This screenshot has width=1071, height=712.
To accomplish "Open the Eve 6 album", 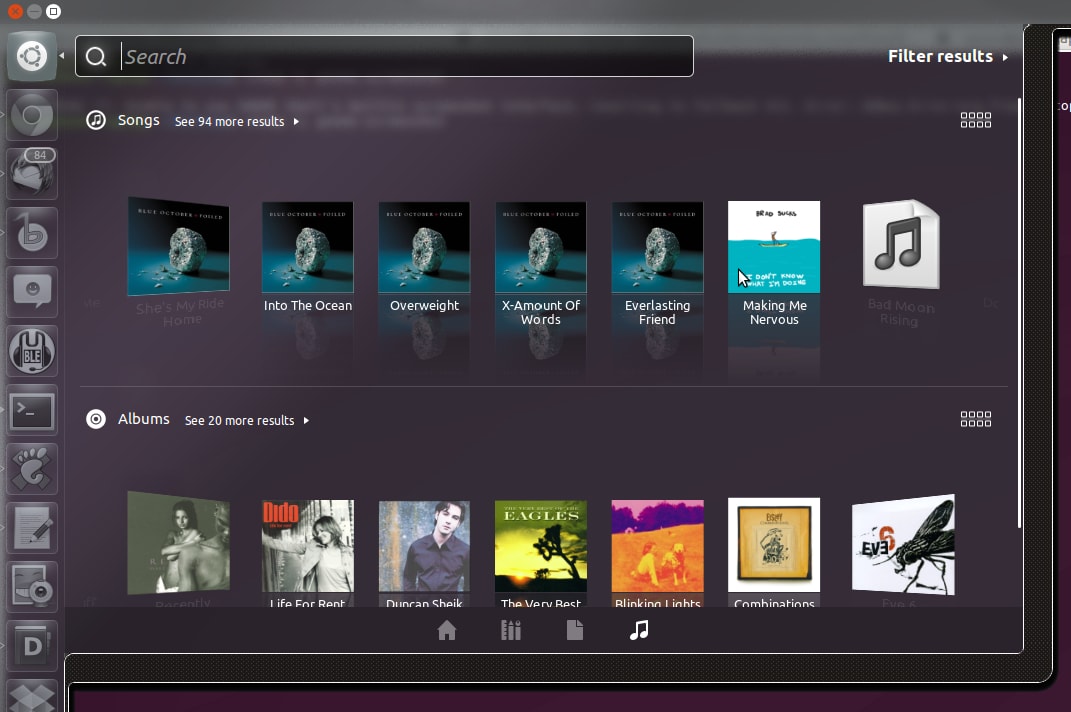I will (903, 550).
